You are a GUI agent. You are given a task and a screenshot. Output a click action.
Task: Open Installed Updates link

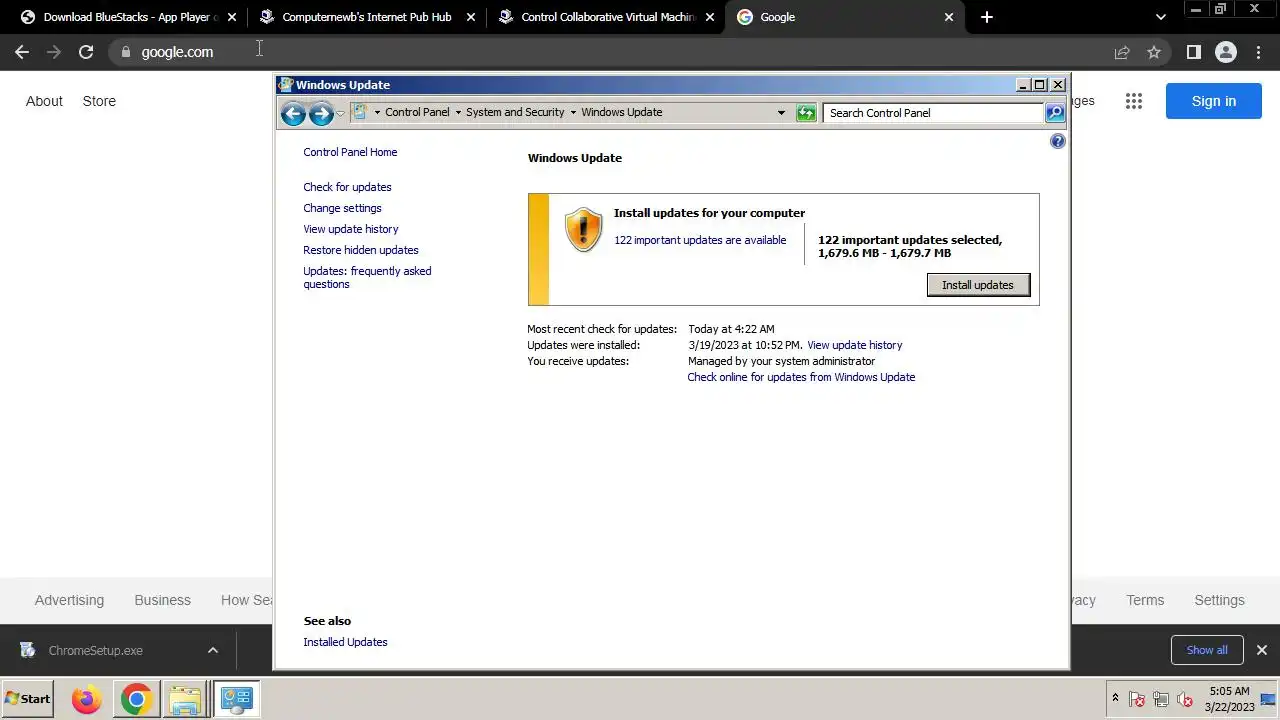click(x=345, y=642)
